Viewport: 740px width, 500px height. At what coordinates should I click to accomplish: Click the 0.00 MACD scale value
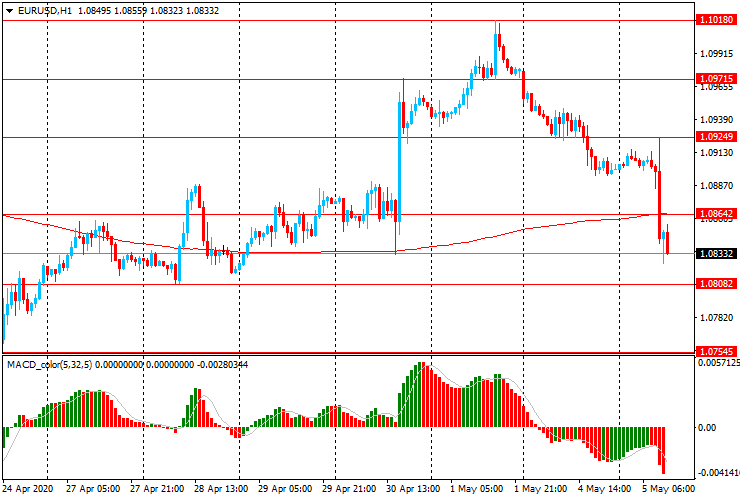point(706,428)
